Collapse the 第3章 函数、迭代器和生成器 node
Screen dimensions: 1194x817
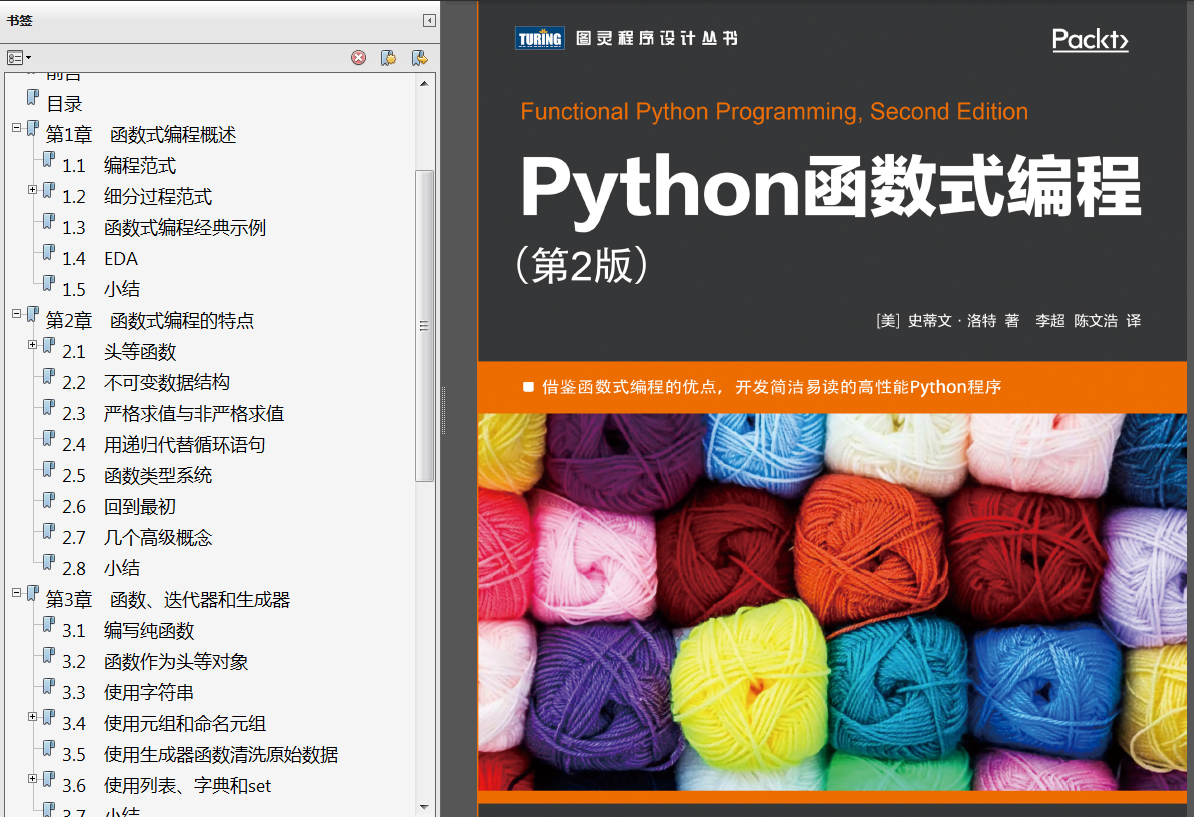(16, 592)
